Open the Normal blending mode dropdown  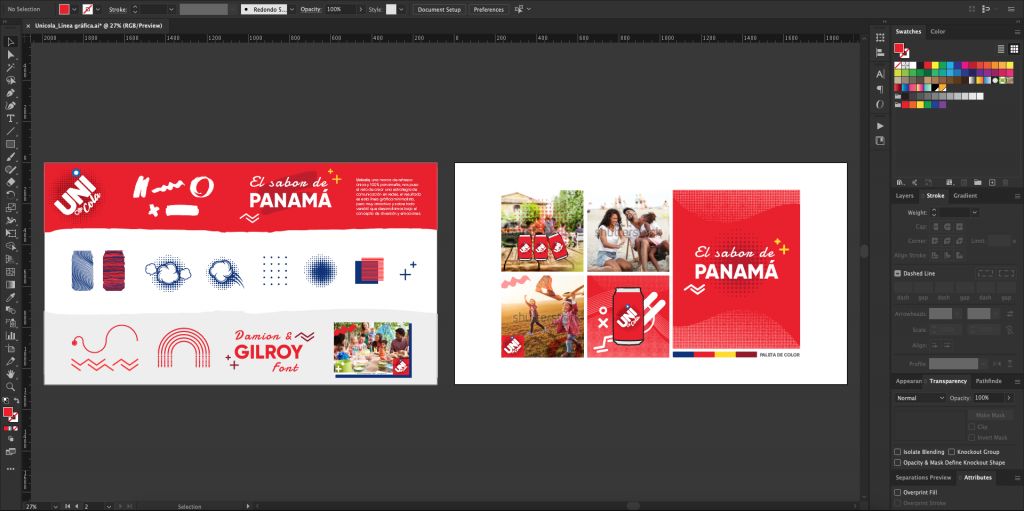tap(920, 397)
